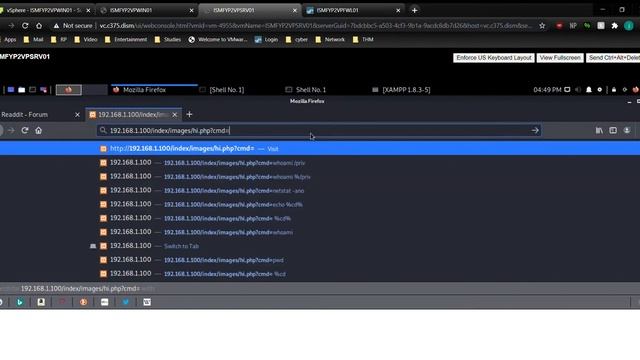640x360 pixels.
Task: Select the Switch to Tab suggestion
Action: click(320, 246)
